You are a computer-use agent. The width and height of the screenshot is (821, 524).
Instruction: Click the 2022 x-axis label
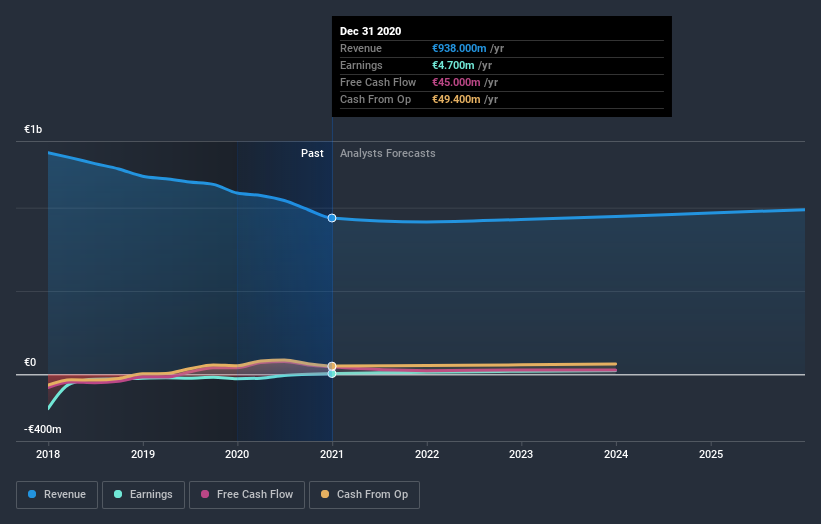427,454
